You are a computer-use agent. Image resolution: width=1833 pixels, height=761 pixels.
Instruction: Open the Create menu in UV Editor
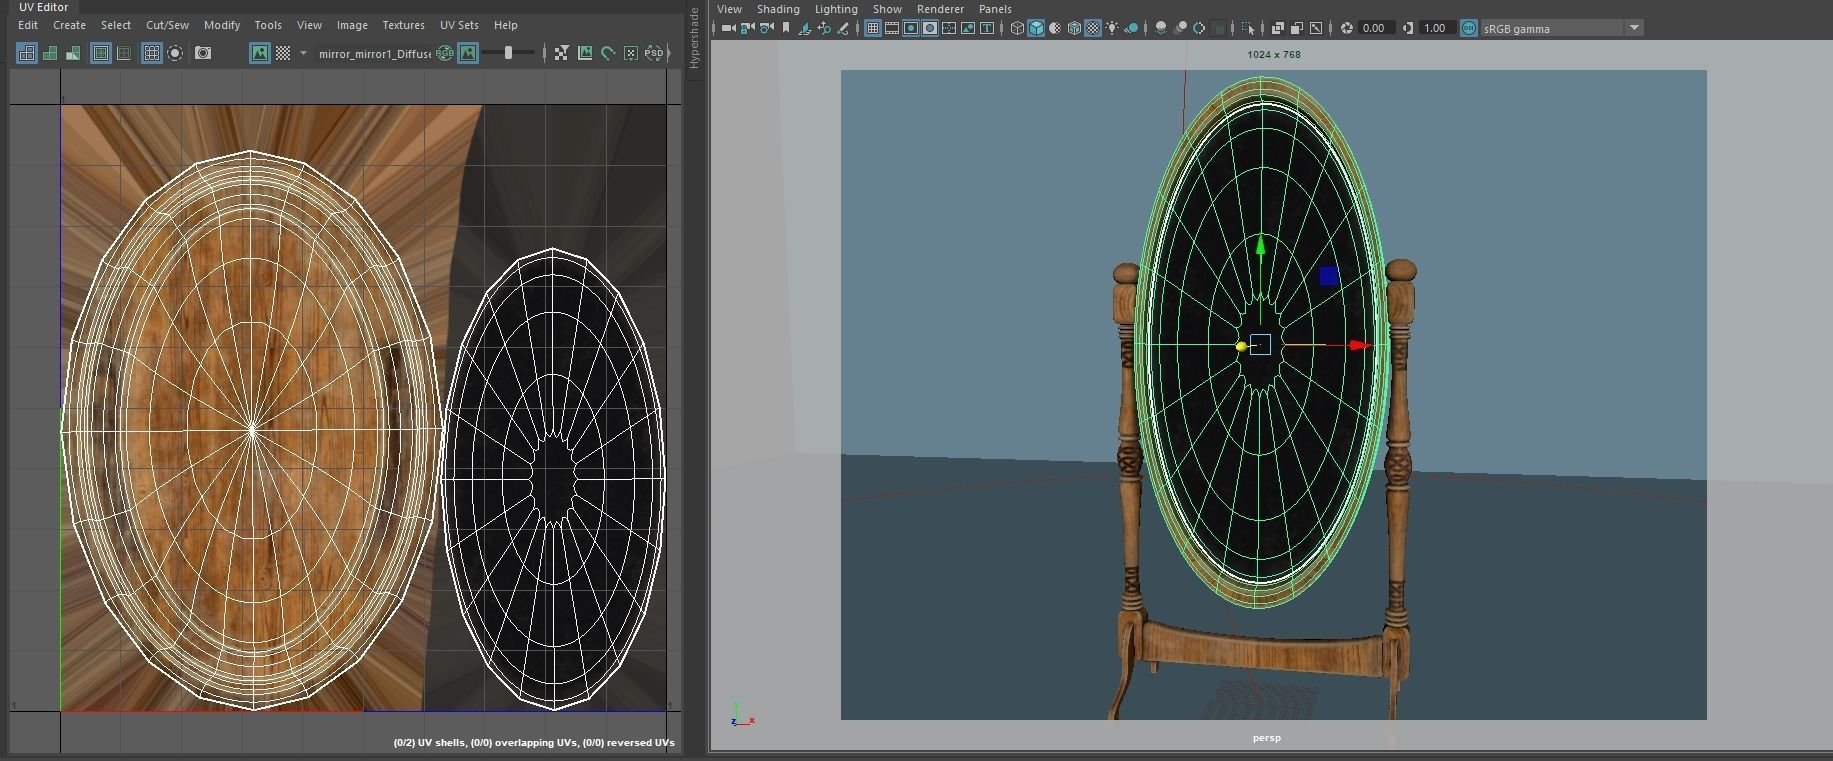pyautogui.click(x=69, y=25)
